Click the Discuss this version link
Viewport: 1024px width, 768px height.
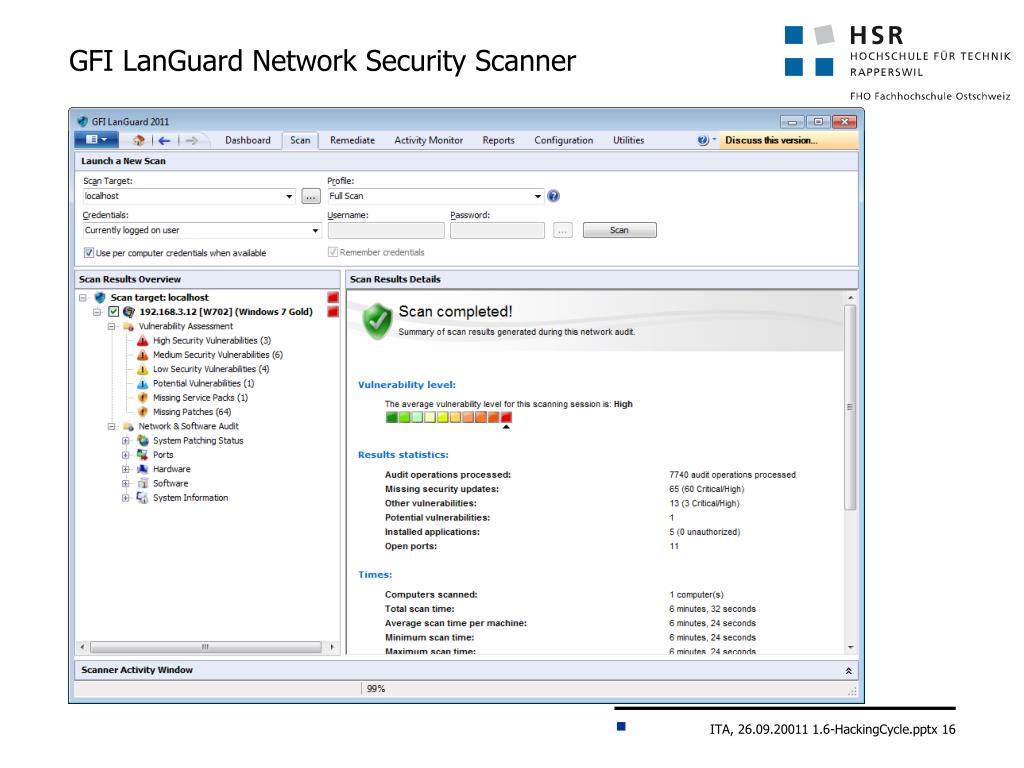(x=771, y=140)
